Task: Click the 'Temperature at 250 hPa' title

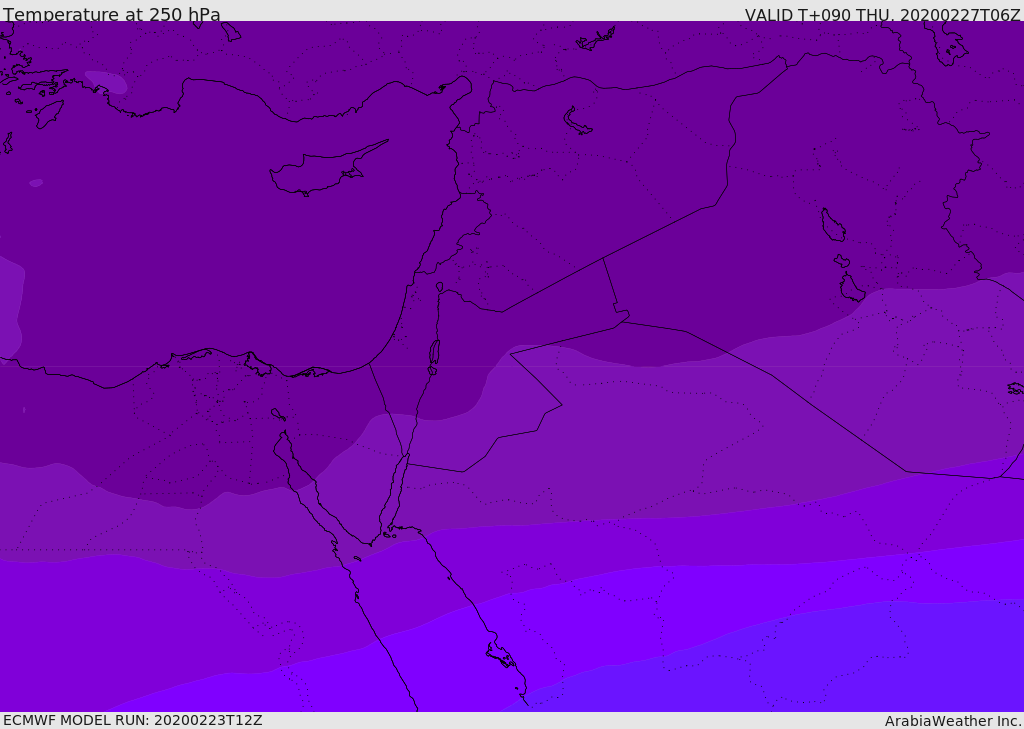Action: (x=112, y=14)
